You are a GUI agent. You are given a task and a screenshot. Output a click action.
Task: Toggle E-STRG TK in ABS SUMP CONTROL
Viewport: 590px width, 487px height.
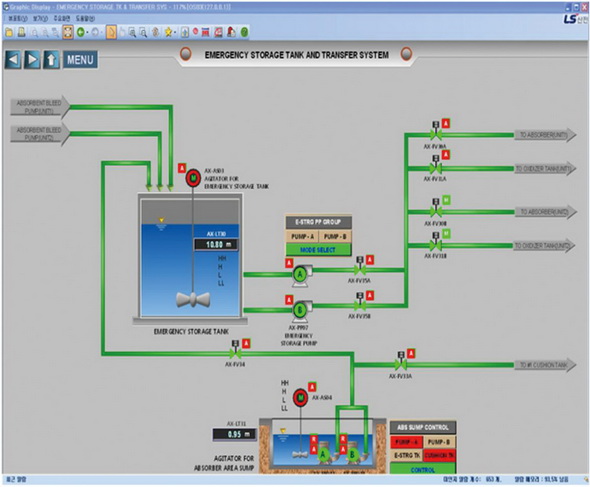pyautogui.click(x=406, y=455)
